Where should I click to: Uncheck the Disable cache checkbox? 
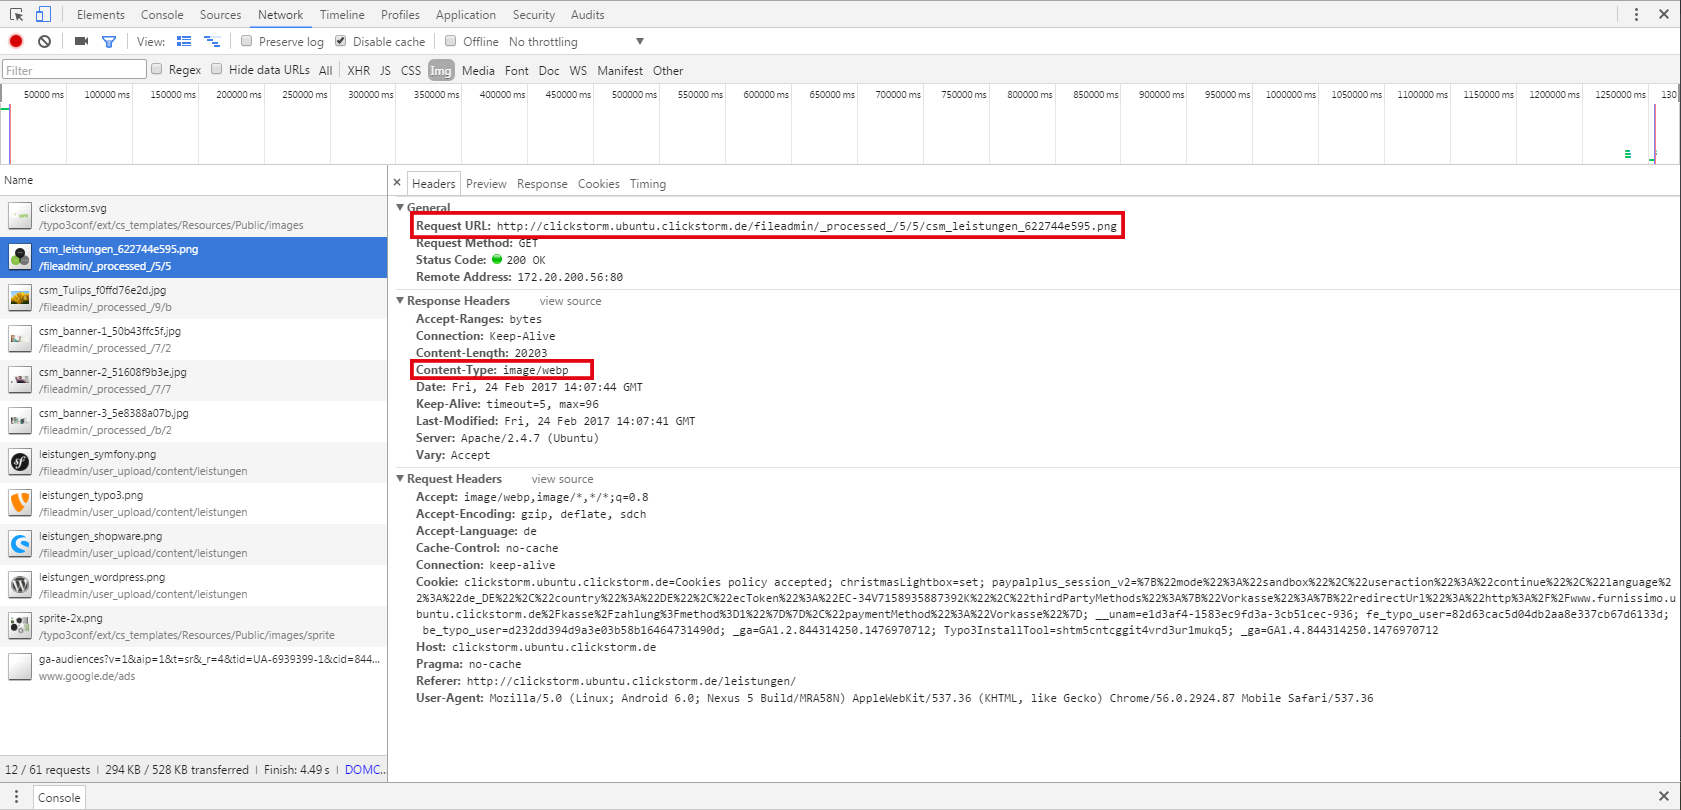(341, 41)
